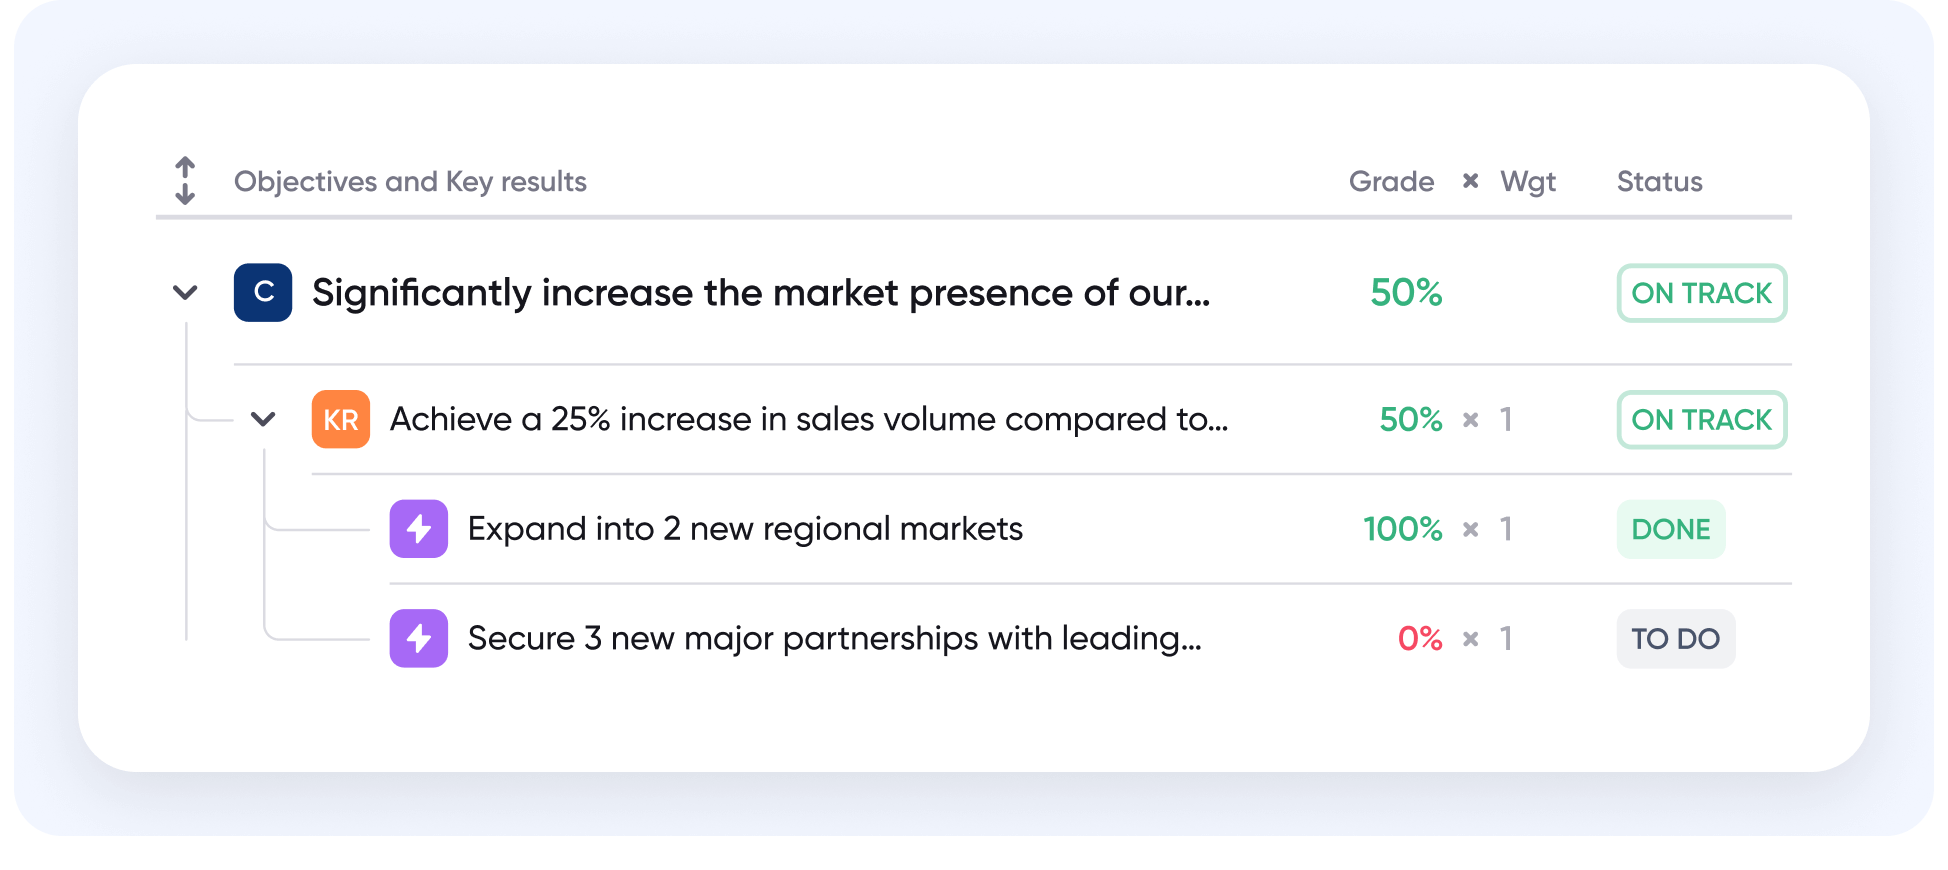Open the ON TRACK status of the sales key result
Screen dimensions: 1948x870
click(1700, 419)
